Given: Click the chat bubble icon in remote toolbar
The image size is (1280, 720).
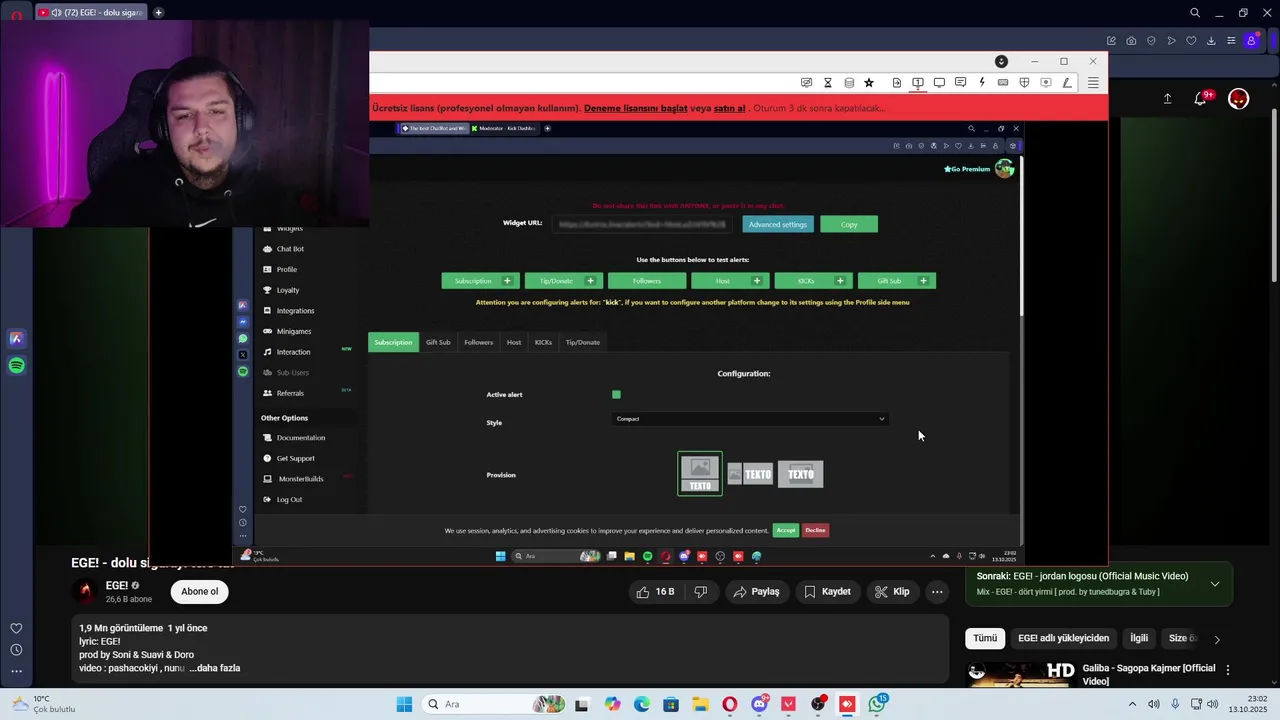Looking at the screenshot, I should click(960, 83).
